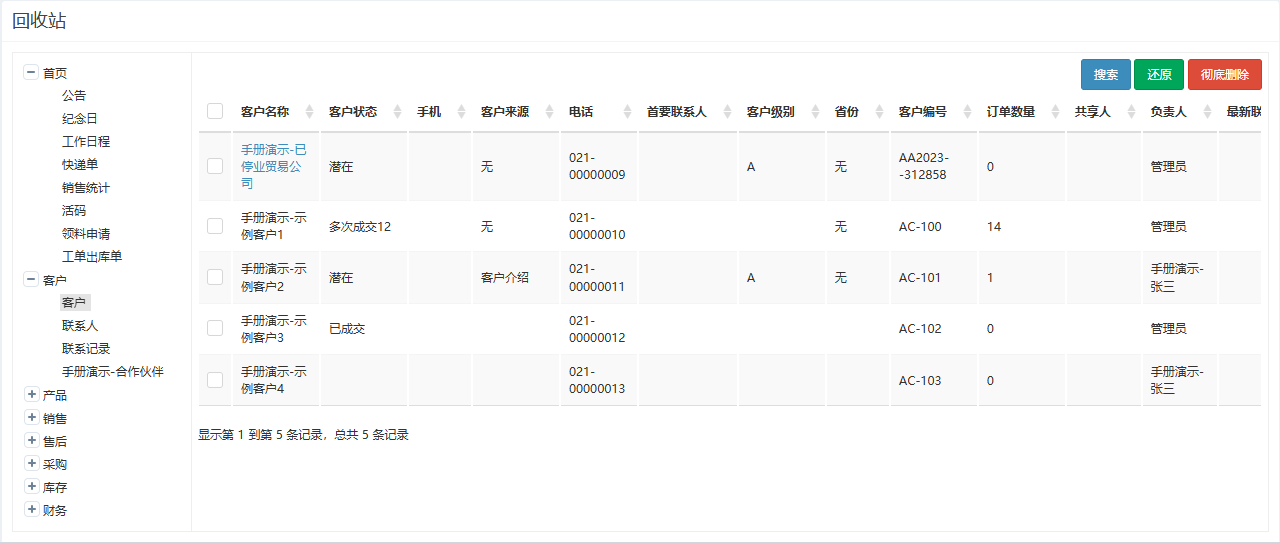The width and height of the screenshot is (1280, 543).
Task: Open 公告 in the sidebar tree
Action: [74, 95]
